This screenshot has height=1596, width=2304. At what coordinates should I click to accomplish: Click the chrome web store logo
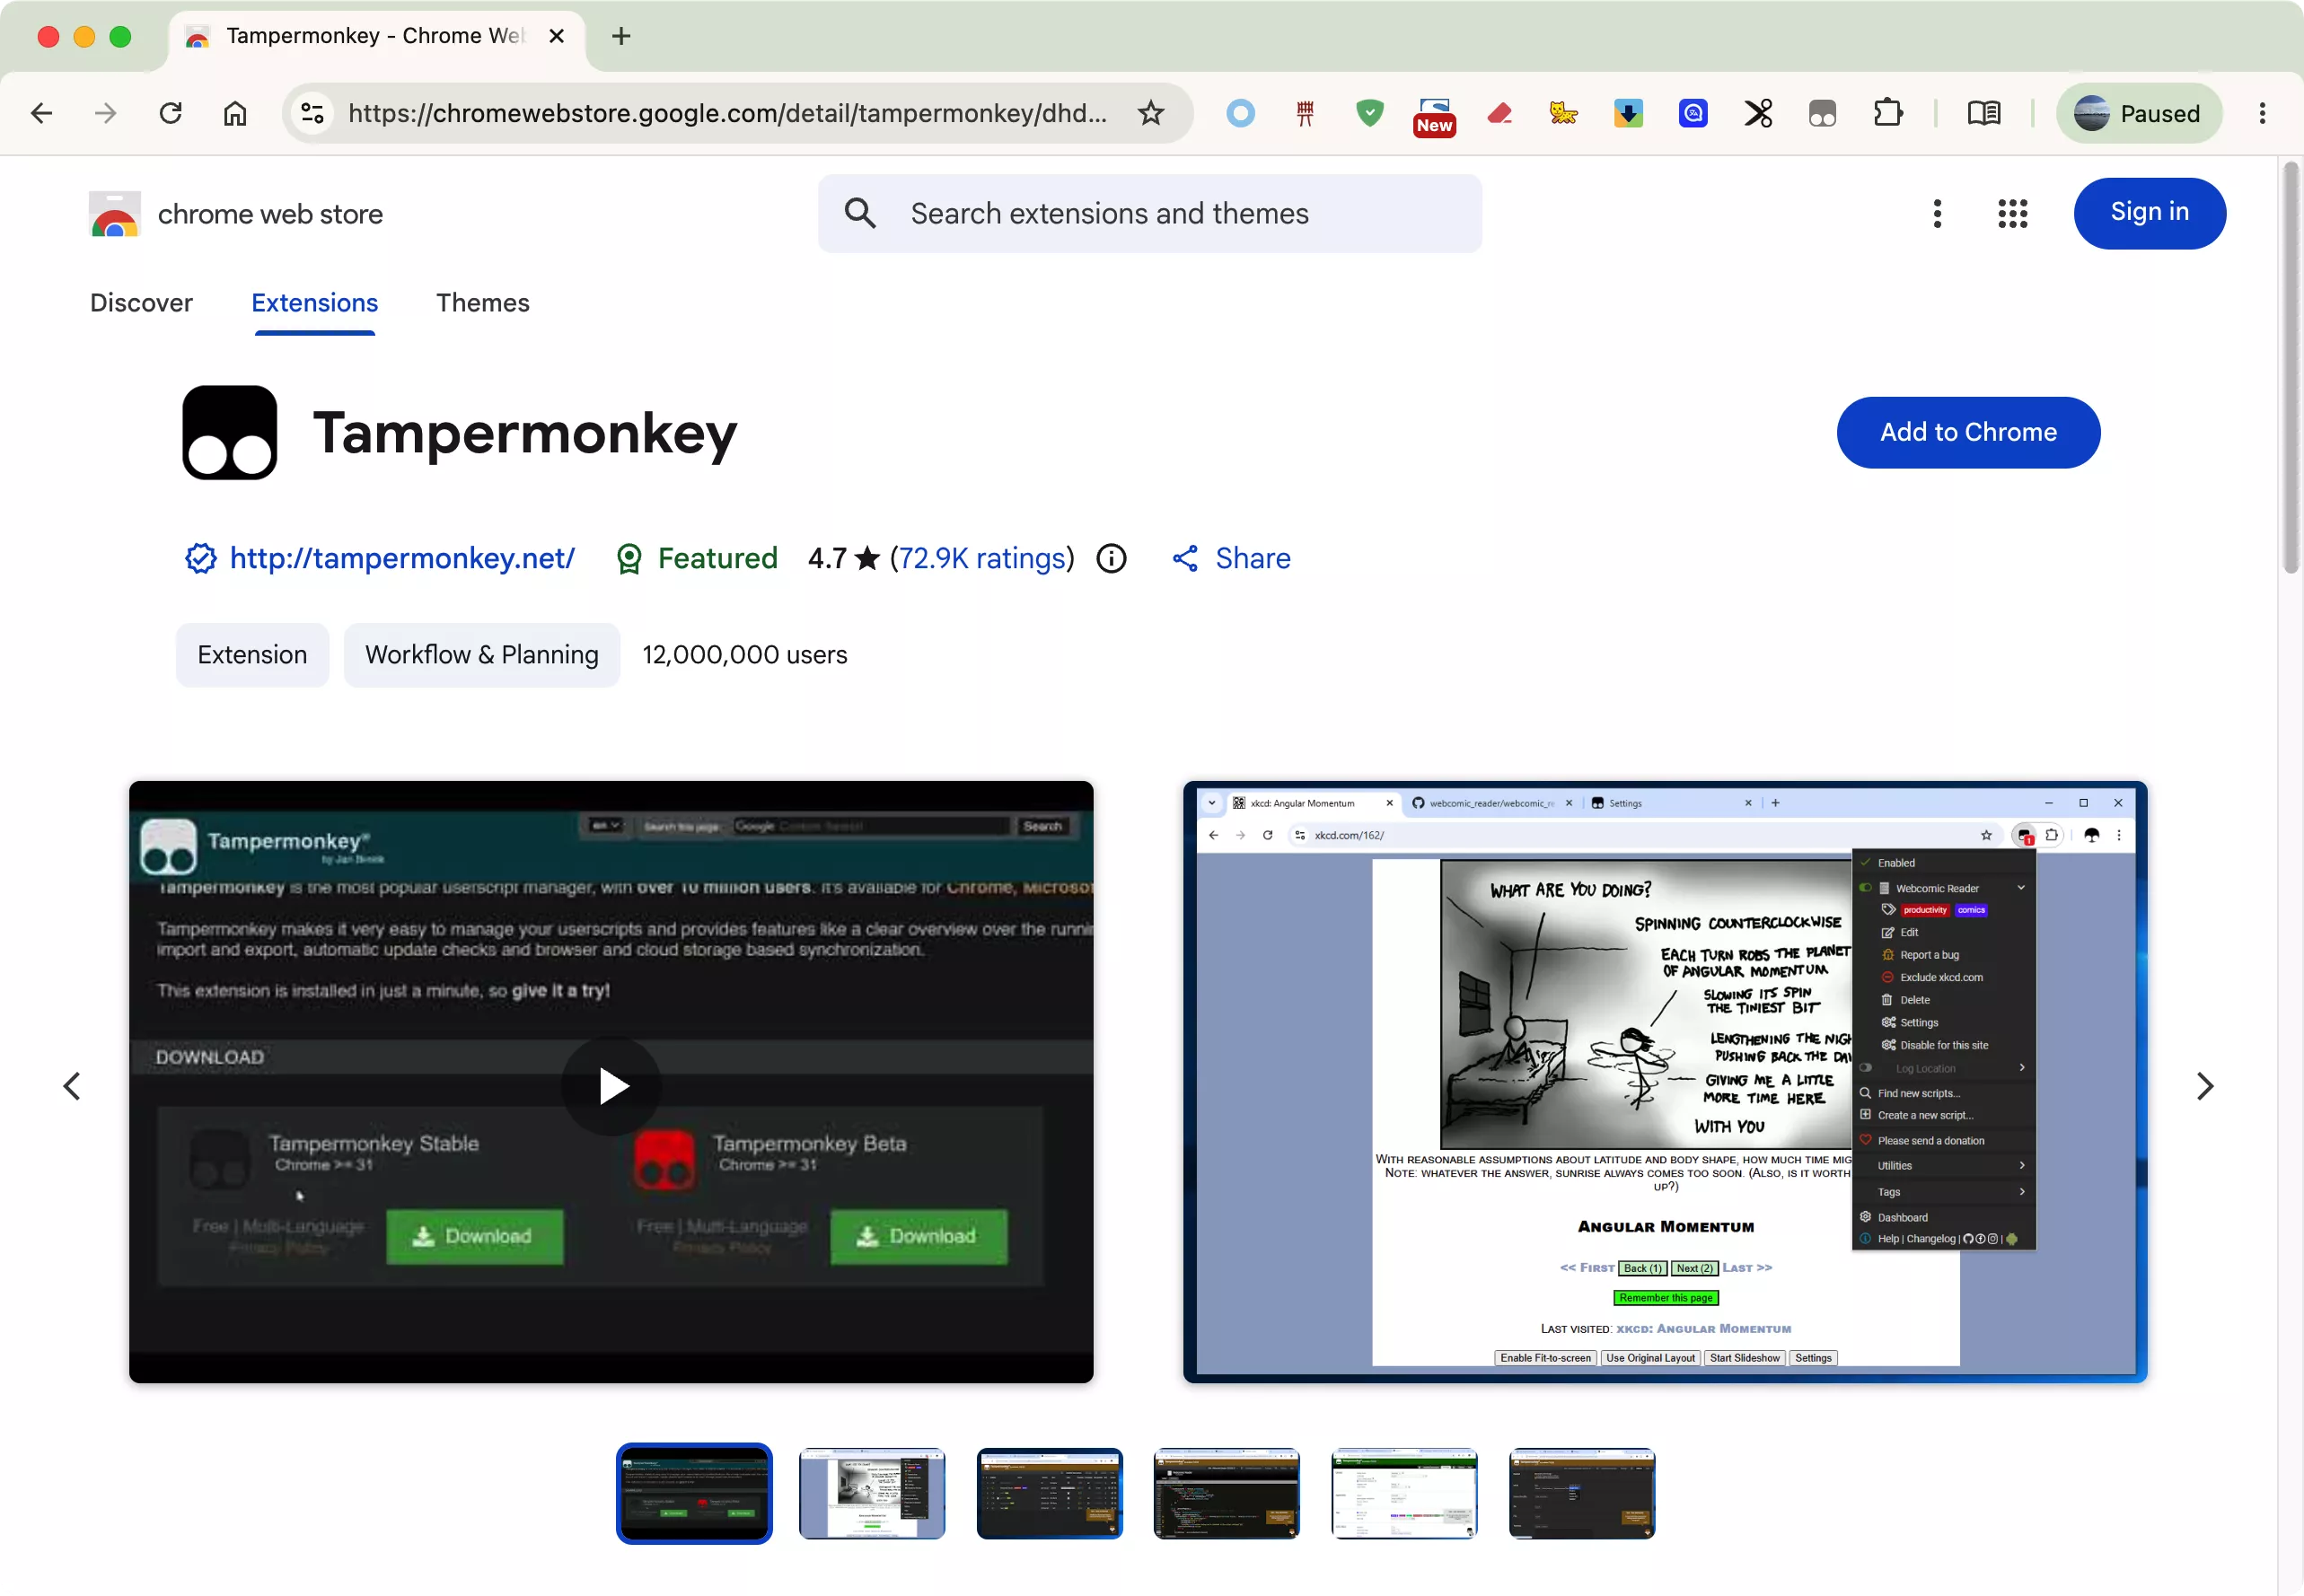point(236,214)
